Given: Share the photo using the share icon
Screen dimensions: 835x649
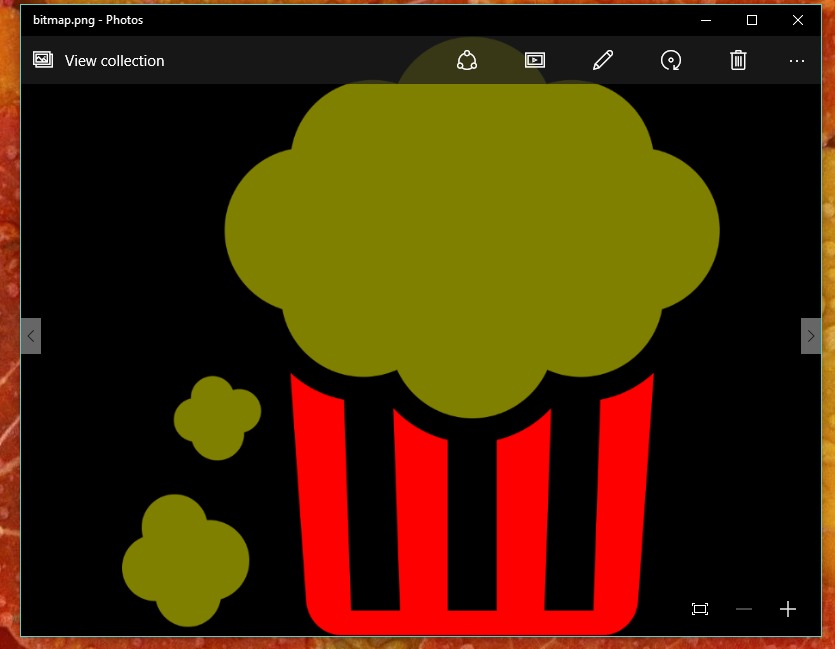Looking at the screenshot, I should [x=466, y=60].
